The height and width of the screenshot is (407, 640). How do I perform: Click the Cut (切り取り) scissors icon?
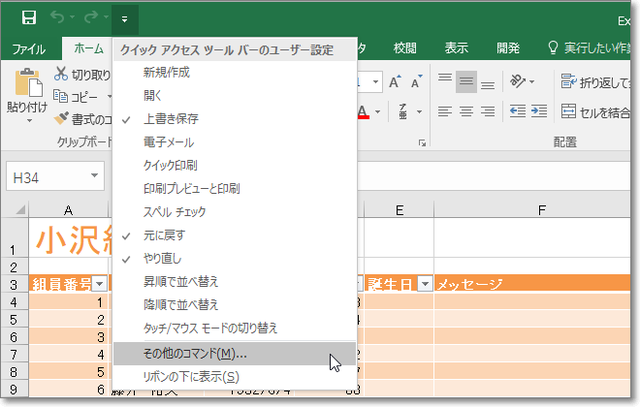pos(62,74)
